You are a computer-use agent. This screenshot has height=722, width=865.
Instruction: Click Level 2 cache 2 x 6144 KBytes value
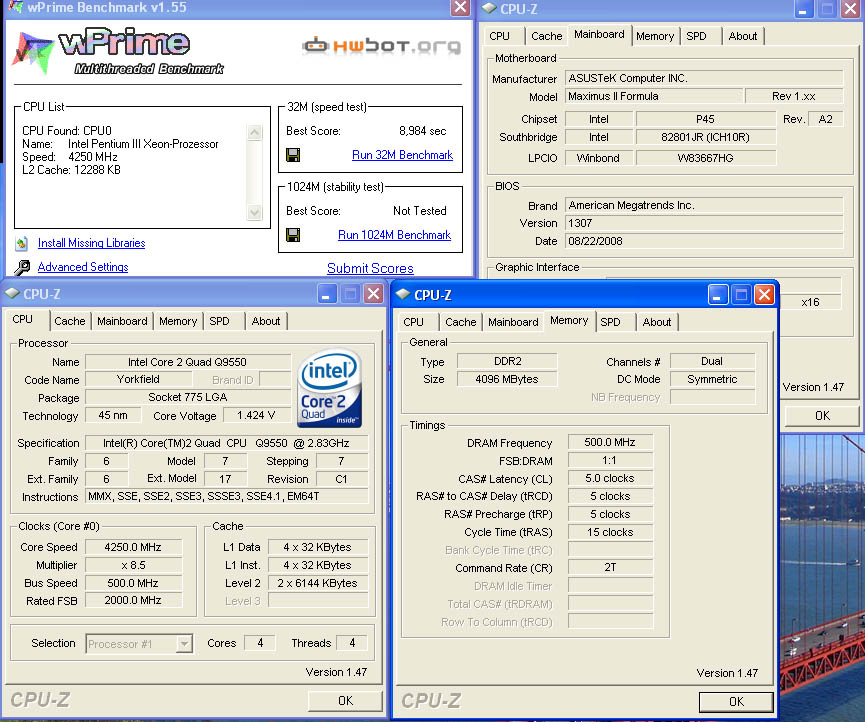coord(318,583)
